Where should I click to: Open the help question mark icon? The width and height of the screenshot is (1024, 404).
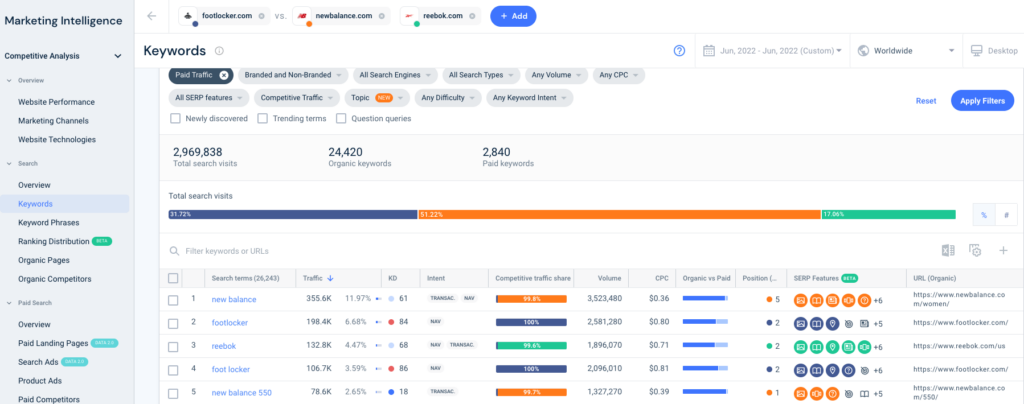pyautogui.click(x=679, y=51)
